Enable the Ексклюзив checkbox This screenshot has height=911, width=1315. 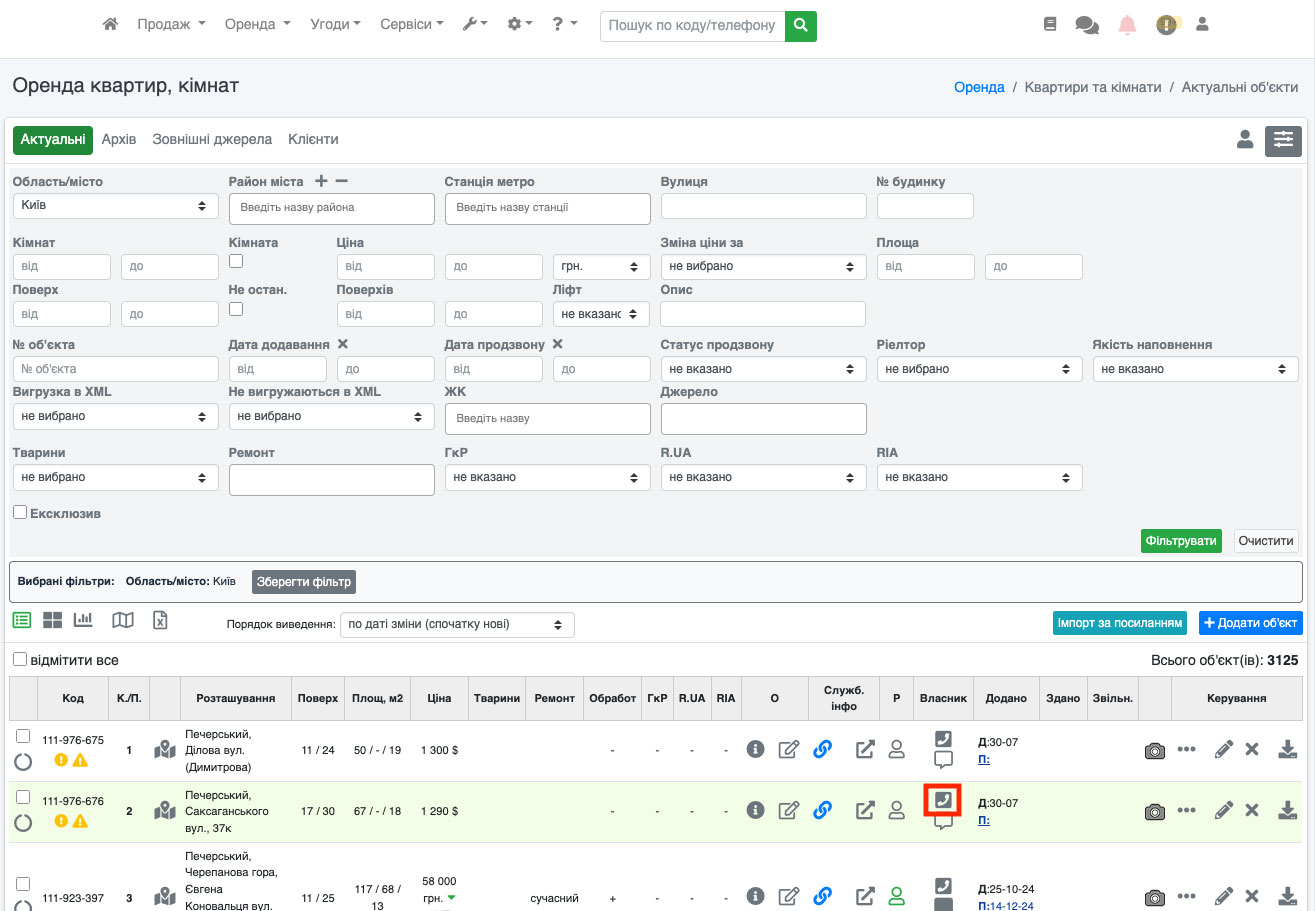[20, 513]
